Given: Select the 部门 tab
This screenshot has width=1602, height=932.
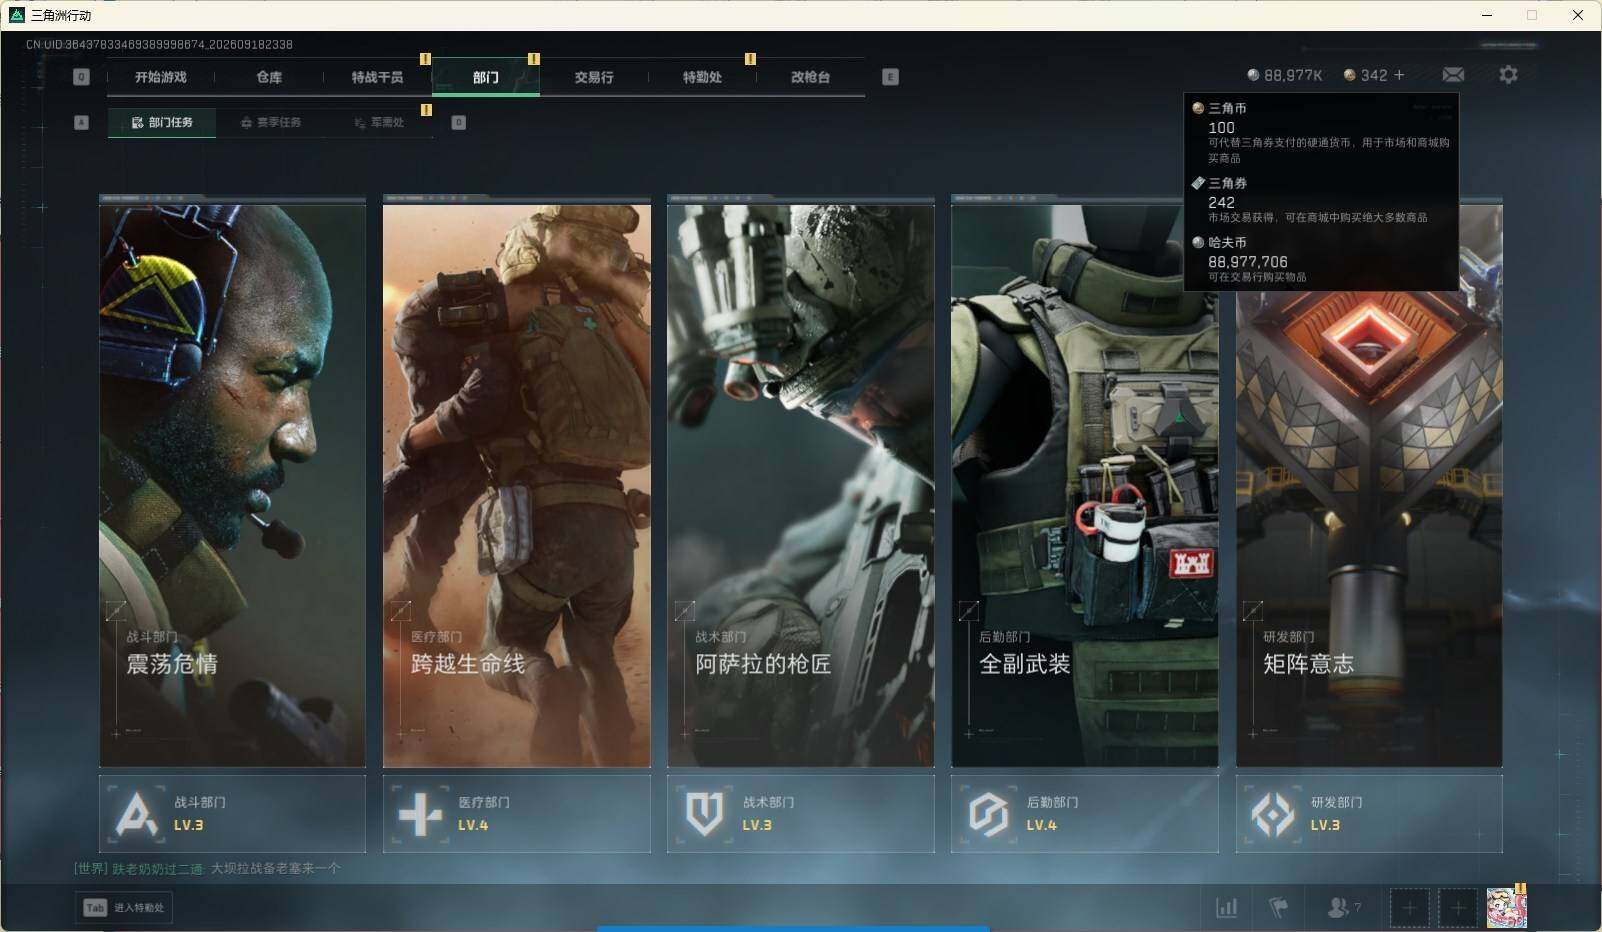Looking at the screenshot, I should (486, 77).
